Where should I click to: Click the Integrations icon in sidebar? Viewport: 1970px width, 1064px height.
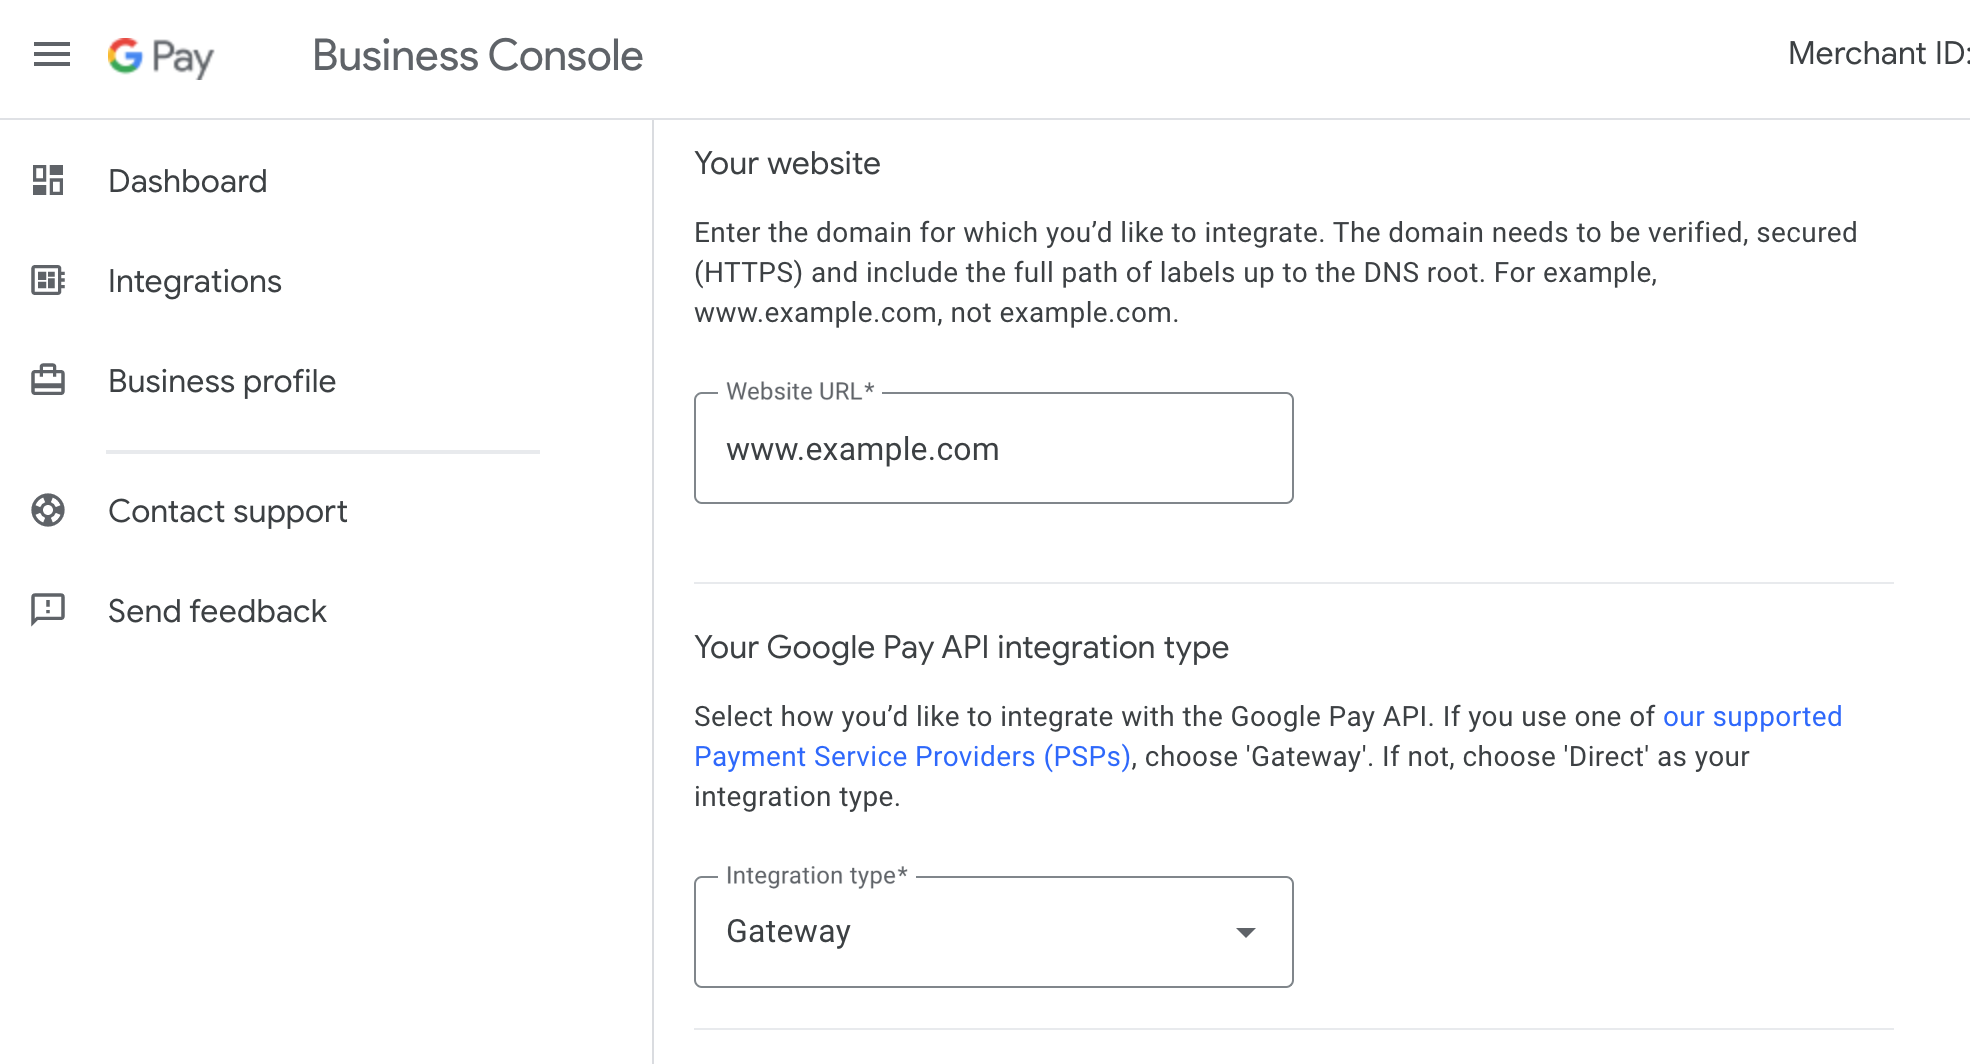pos(48,280)
